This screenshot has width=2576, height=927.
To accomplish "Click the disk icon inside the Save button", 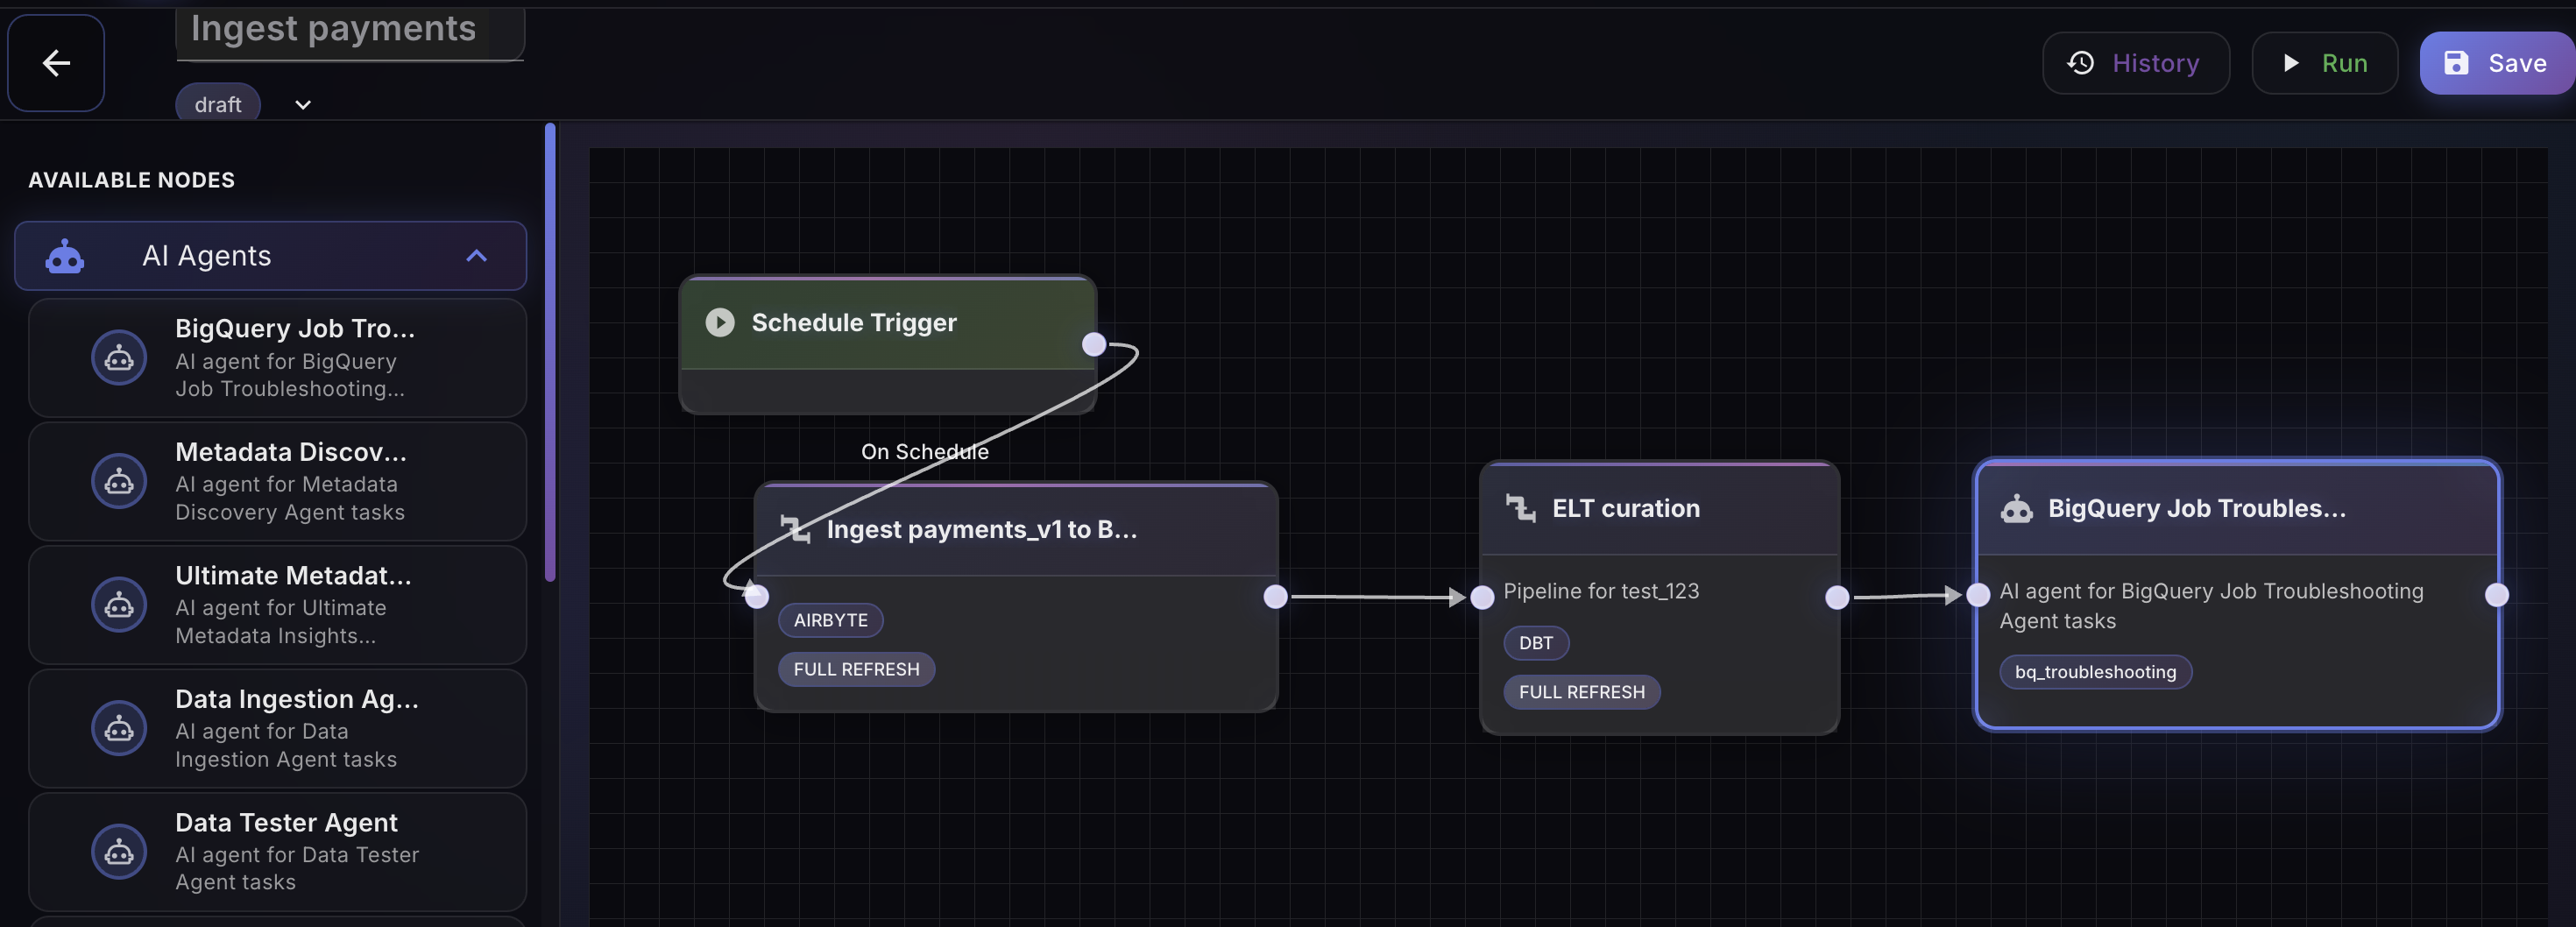I will click(2456, 62).
